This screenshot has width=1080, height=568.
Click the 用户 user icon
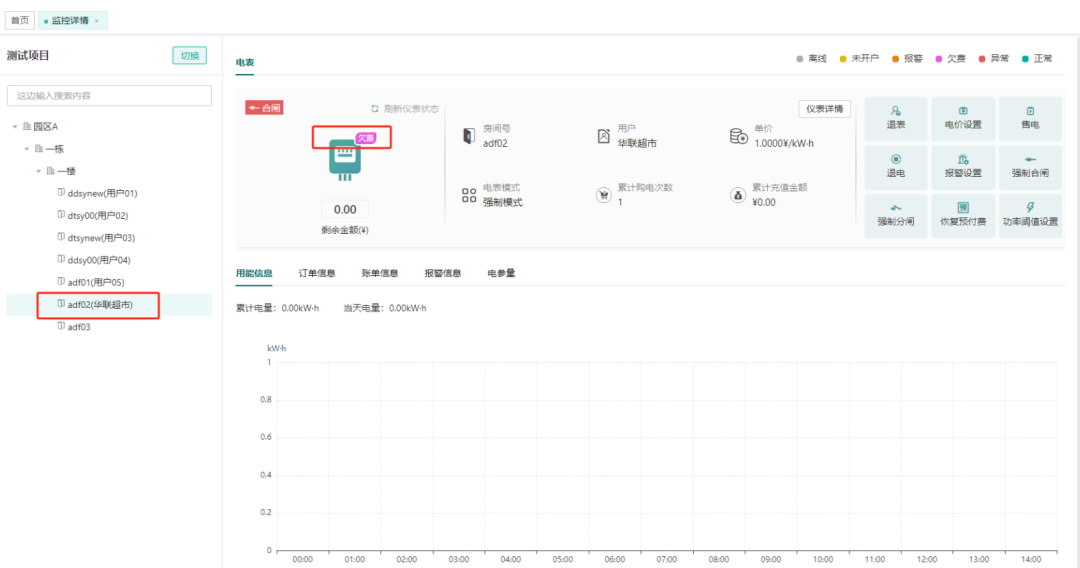coord(603,136)
